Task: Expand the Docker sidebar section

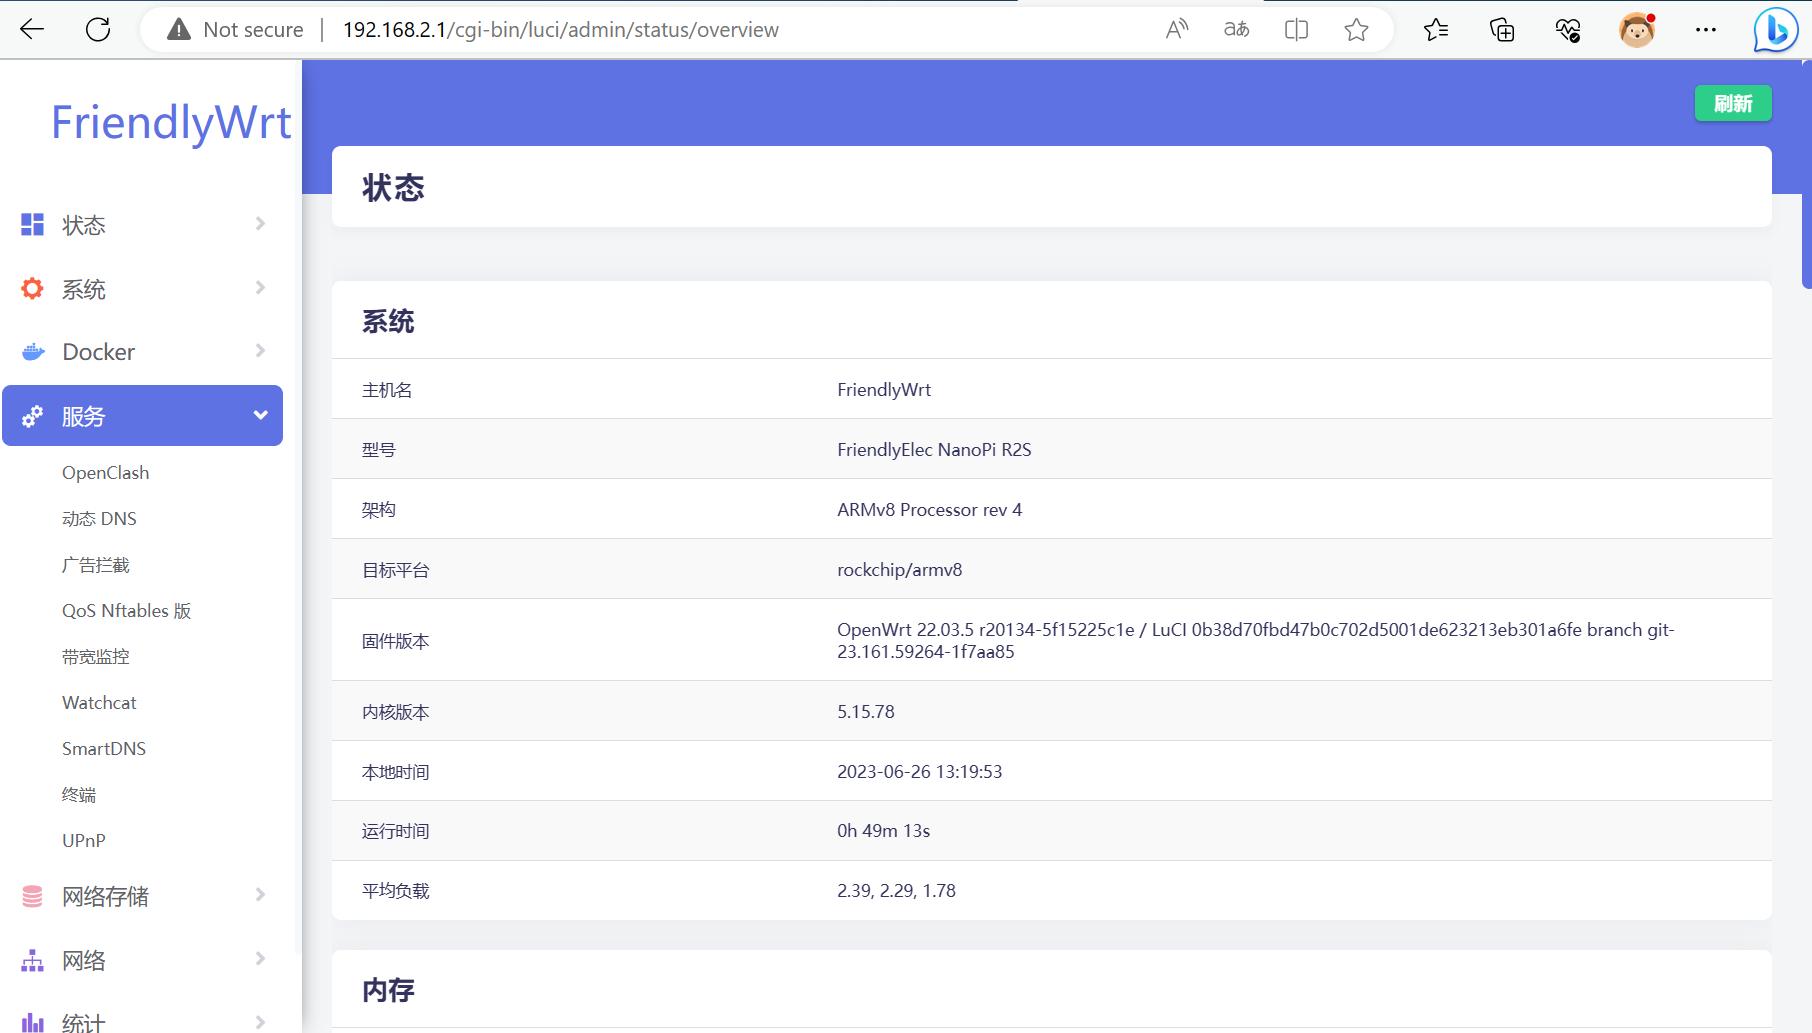Action: tap(142, 352)
